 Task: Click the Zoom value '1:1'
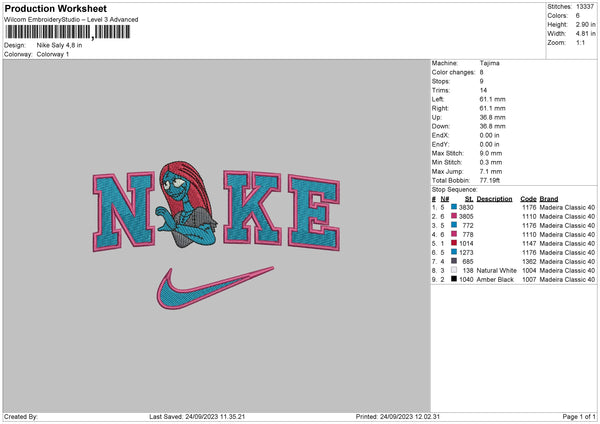(580, 42)
